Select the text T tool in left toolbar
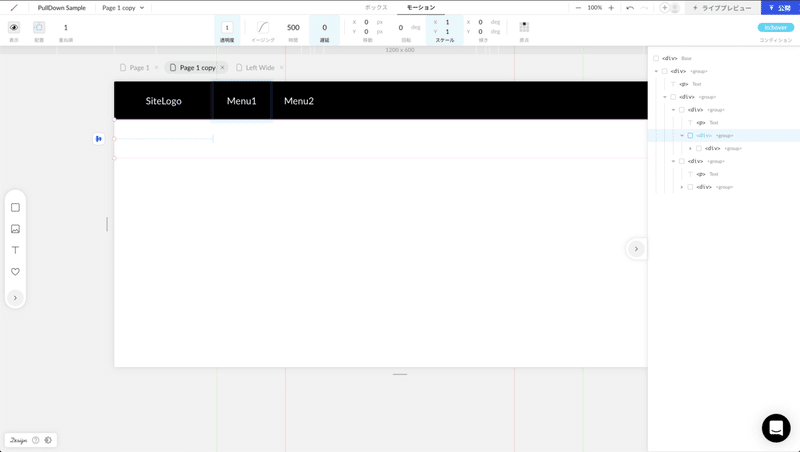The width and height of the screenshot is (800, 452). click(15, 250)
